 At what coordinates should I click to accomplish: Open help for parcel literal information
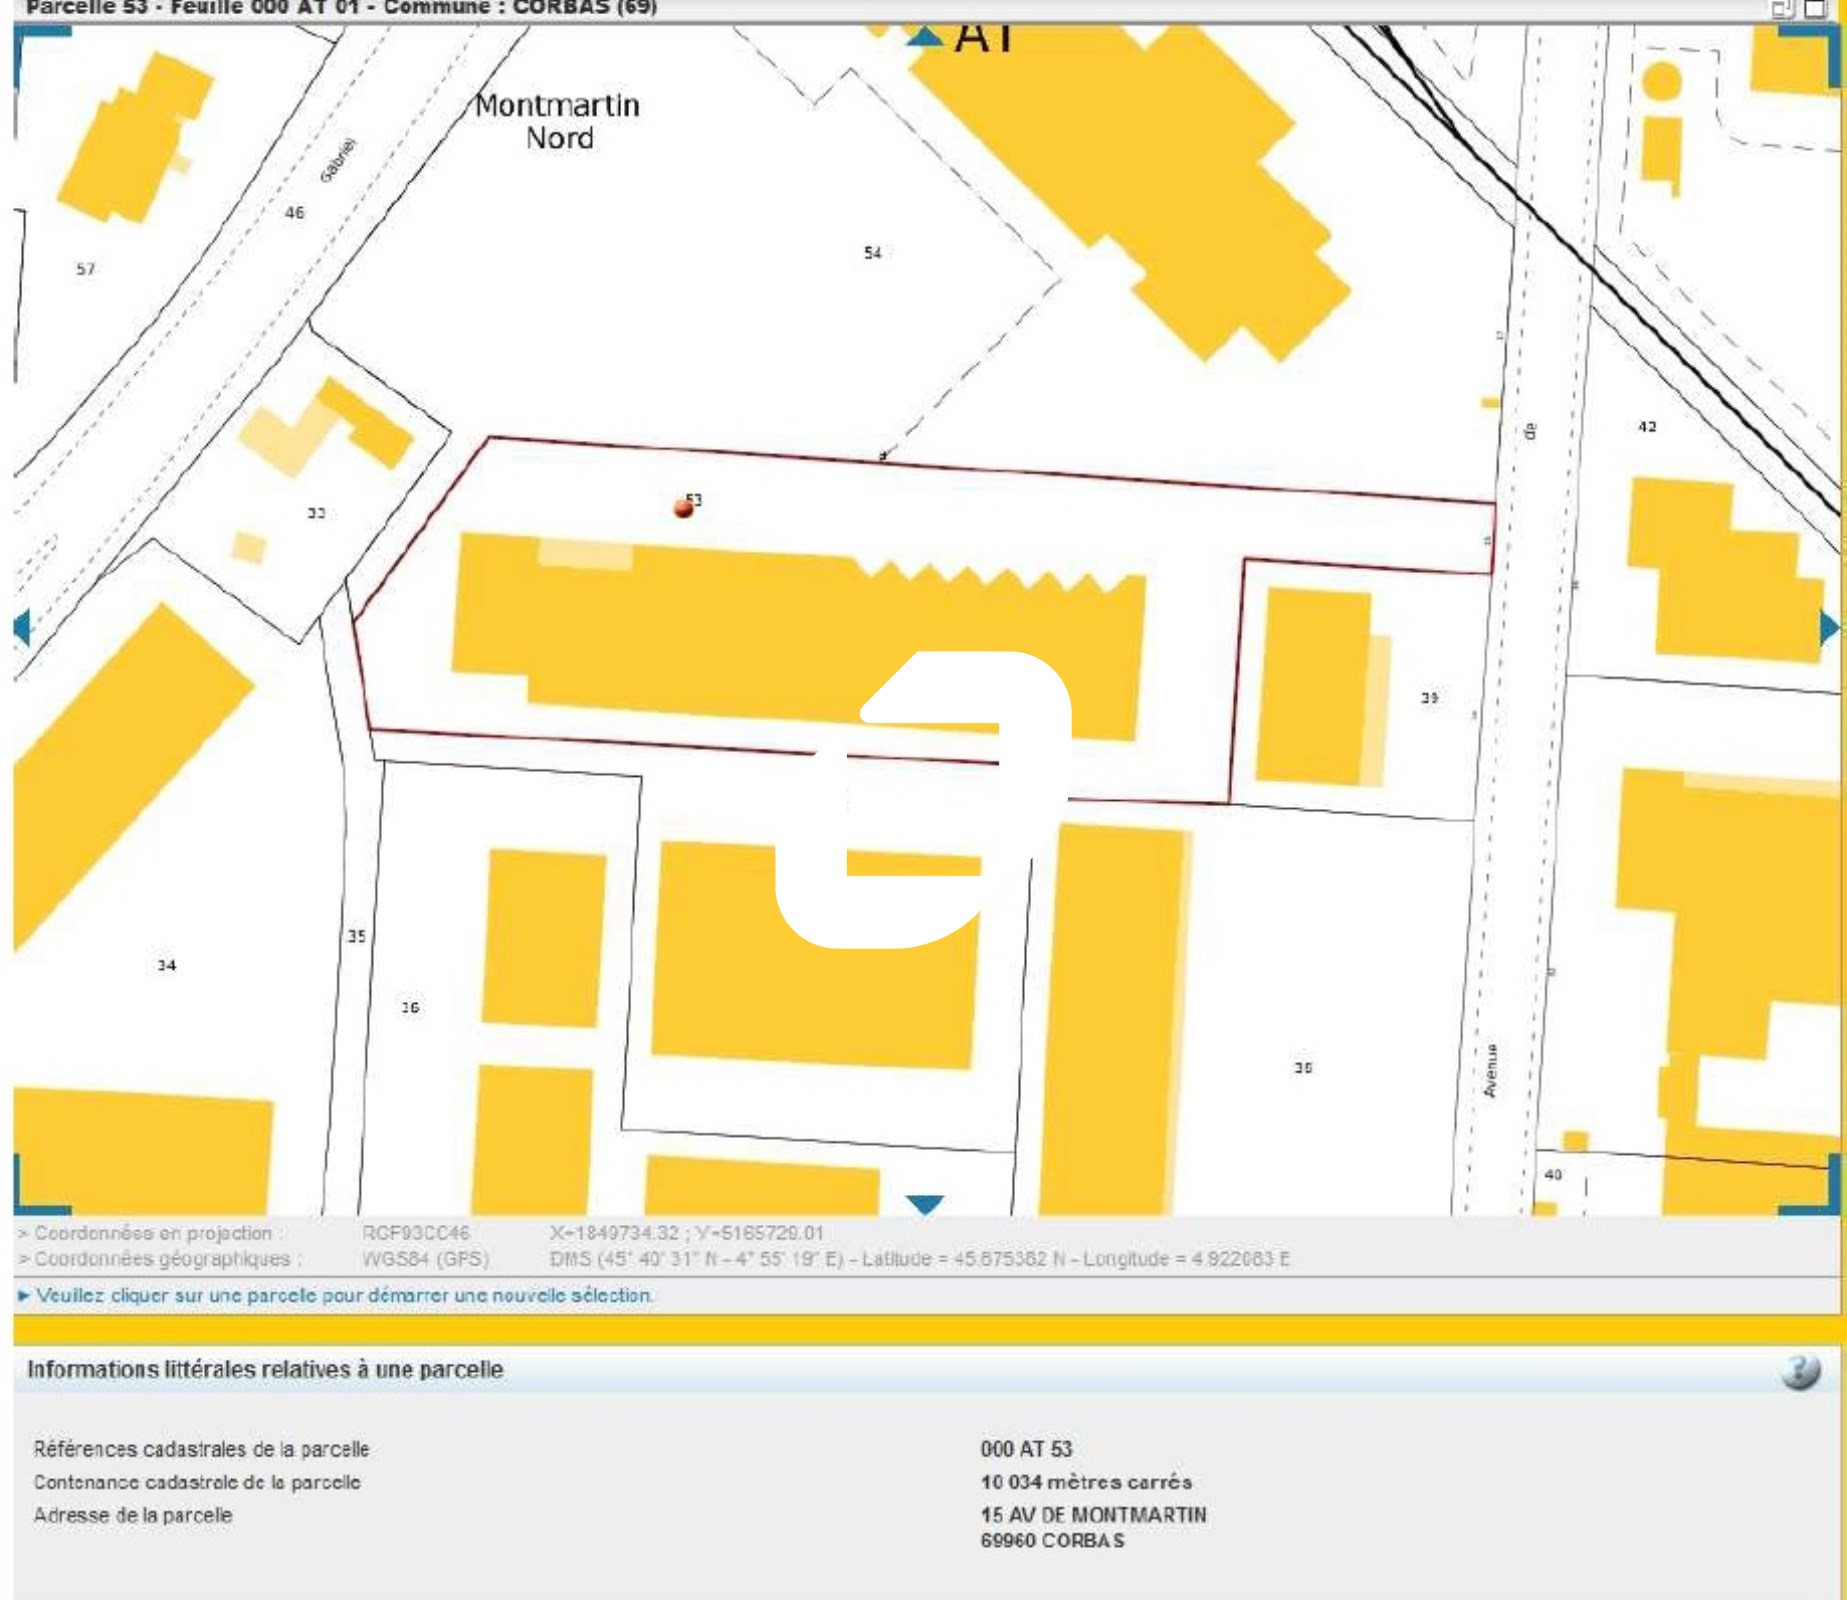point(1800,1371)
